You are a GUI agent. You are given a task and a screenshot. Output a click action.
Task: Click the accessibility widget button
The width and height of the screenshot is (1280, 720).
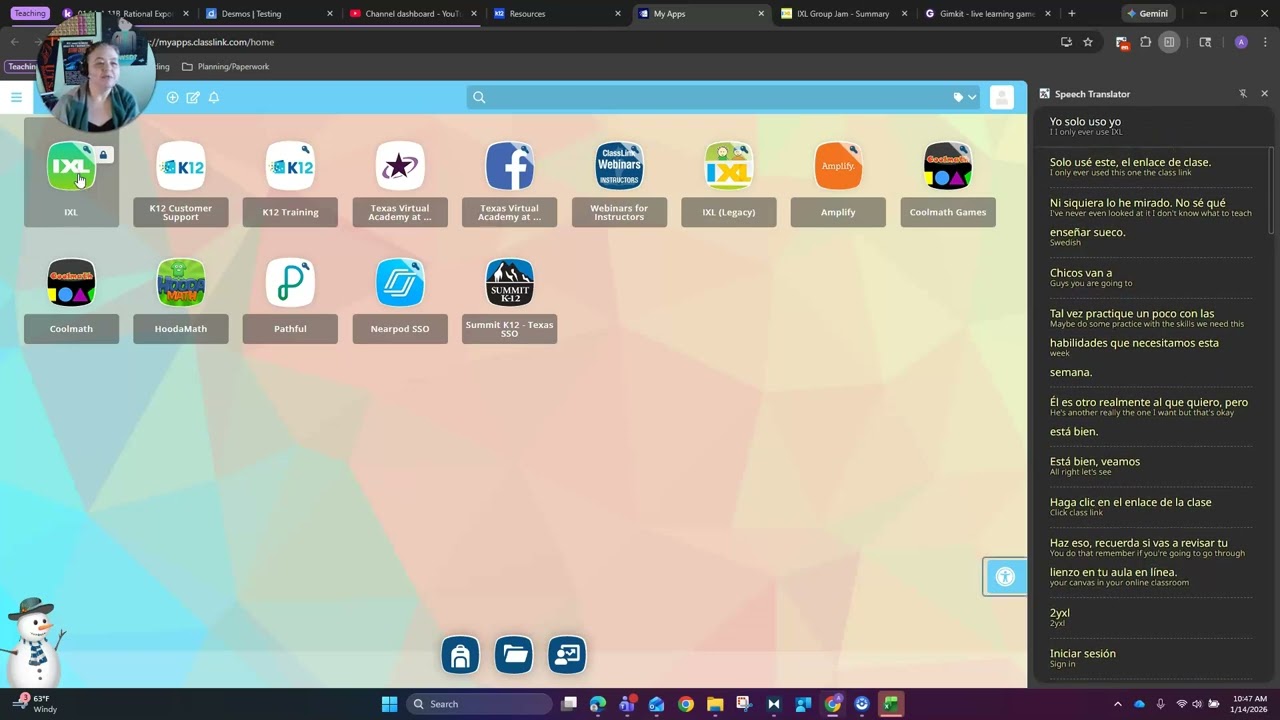(x=1005, y=577)
